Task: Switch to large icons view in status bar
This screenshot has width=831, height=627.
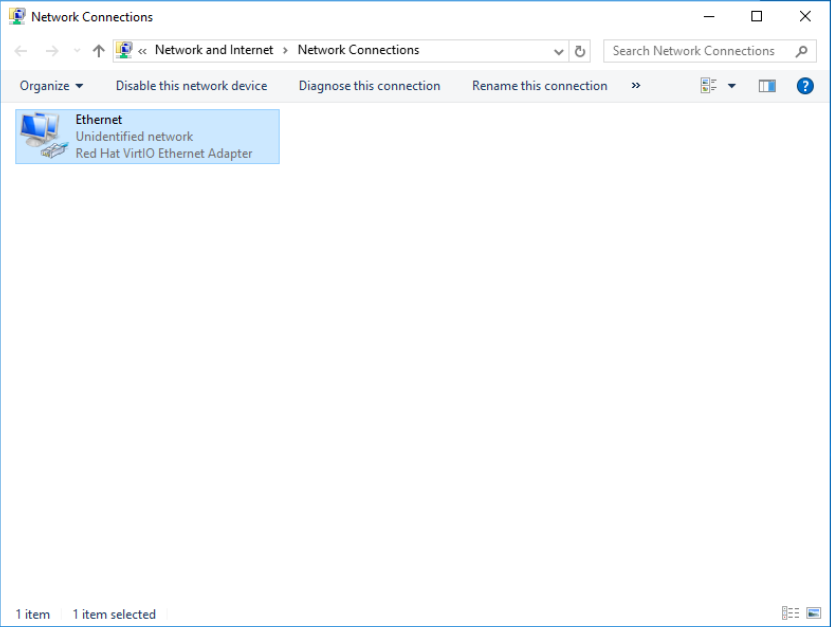Action: click(x=812, y=614)
